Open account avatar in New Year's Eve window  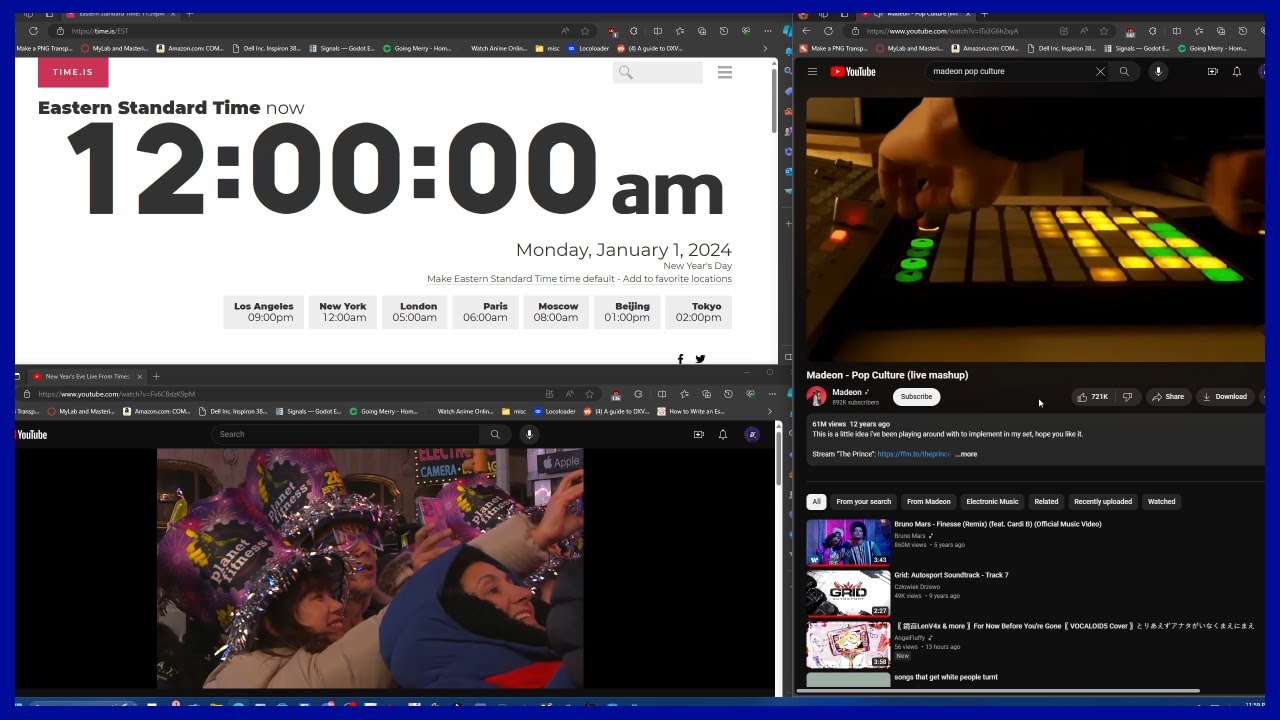pyautogui.click(x=752, y=435)
